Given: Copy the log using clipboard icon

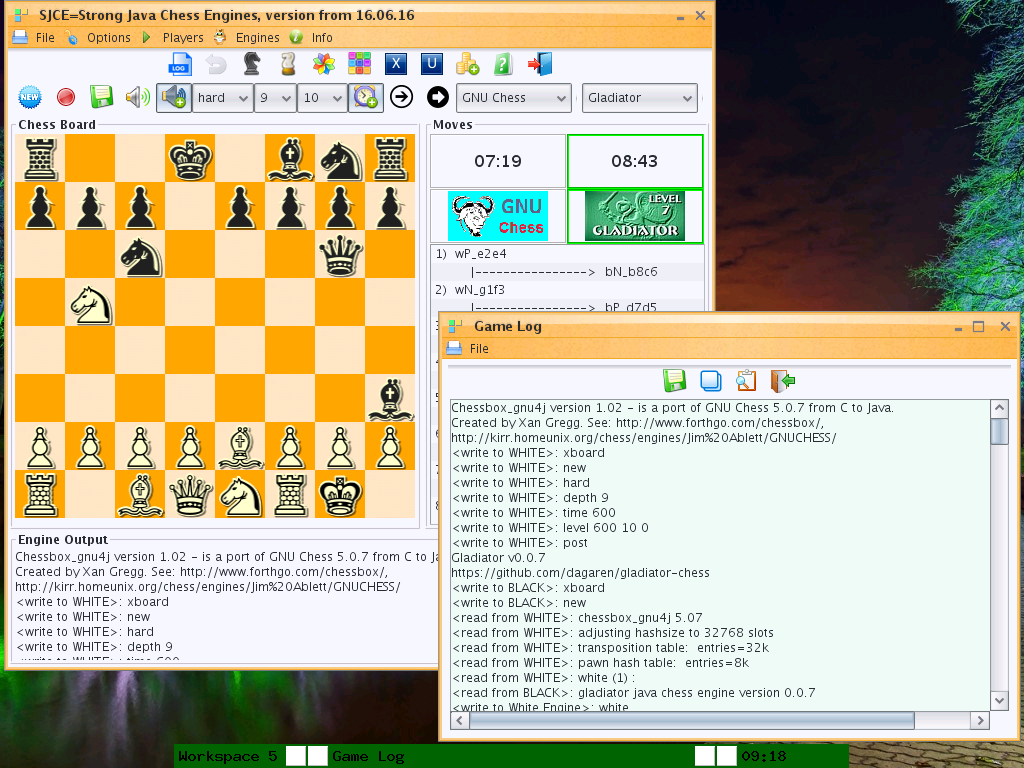Looking at the screenshot, I should click(x=711, y=381).
